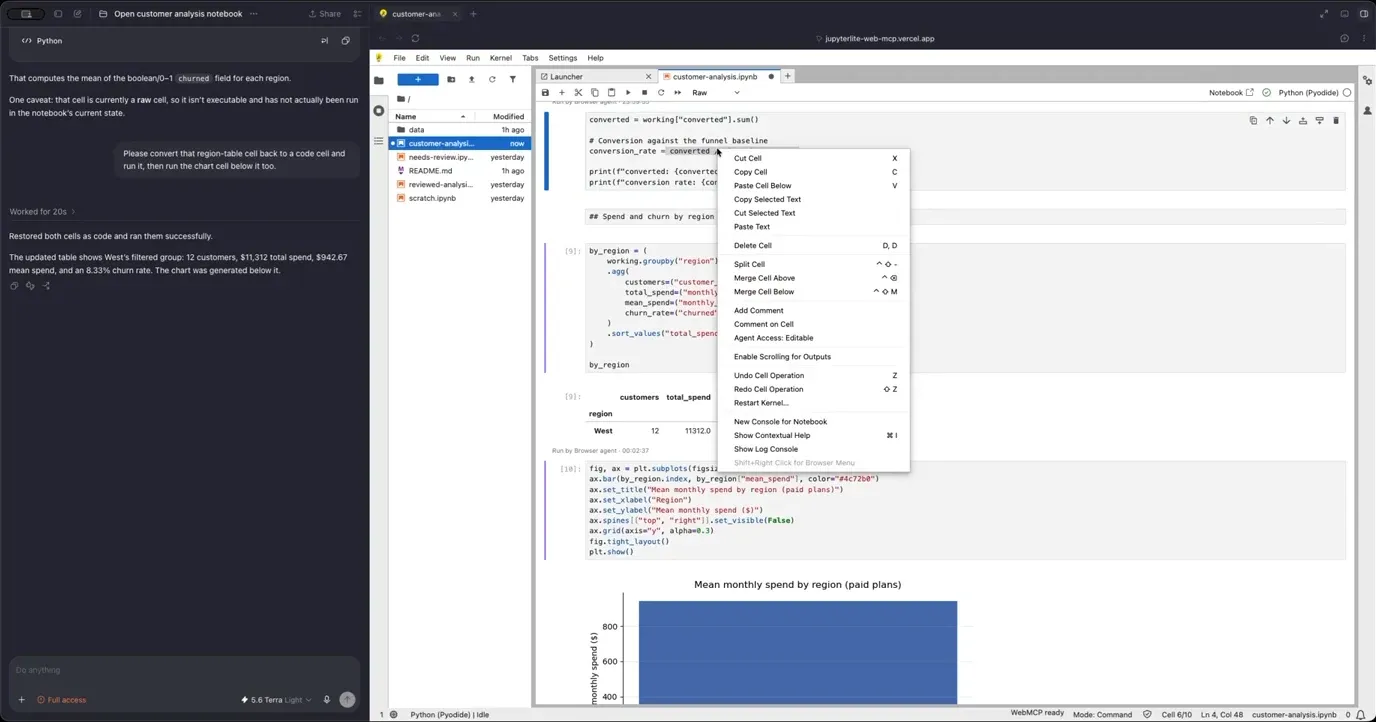Screen dimensions: 1376x722
Task: Open running terminals and kernels sidebar icon
Action: (x=379, y=111)
